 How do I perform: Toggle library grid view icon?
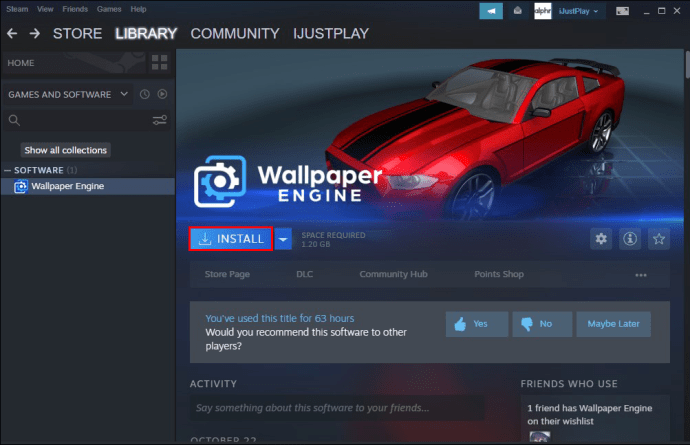[159, 63]
